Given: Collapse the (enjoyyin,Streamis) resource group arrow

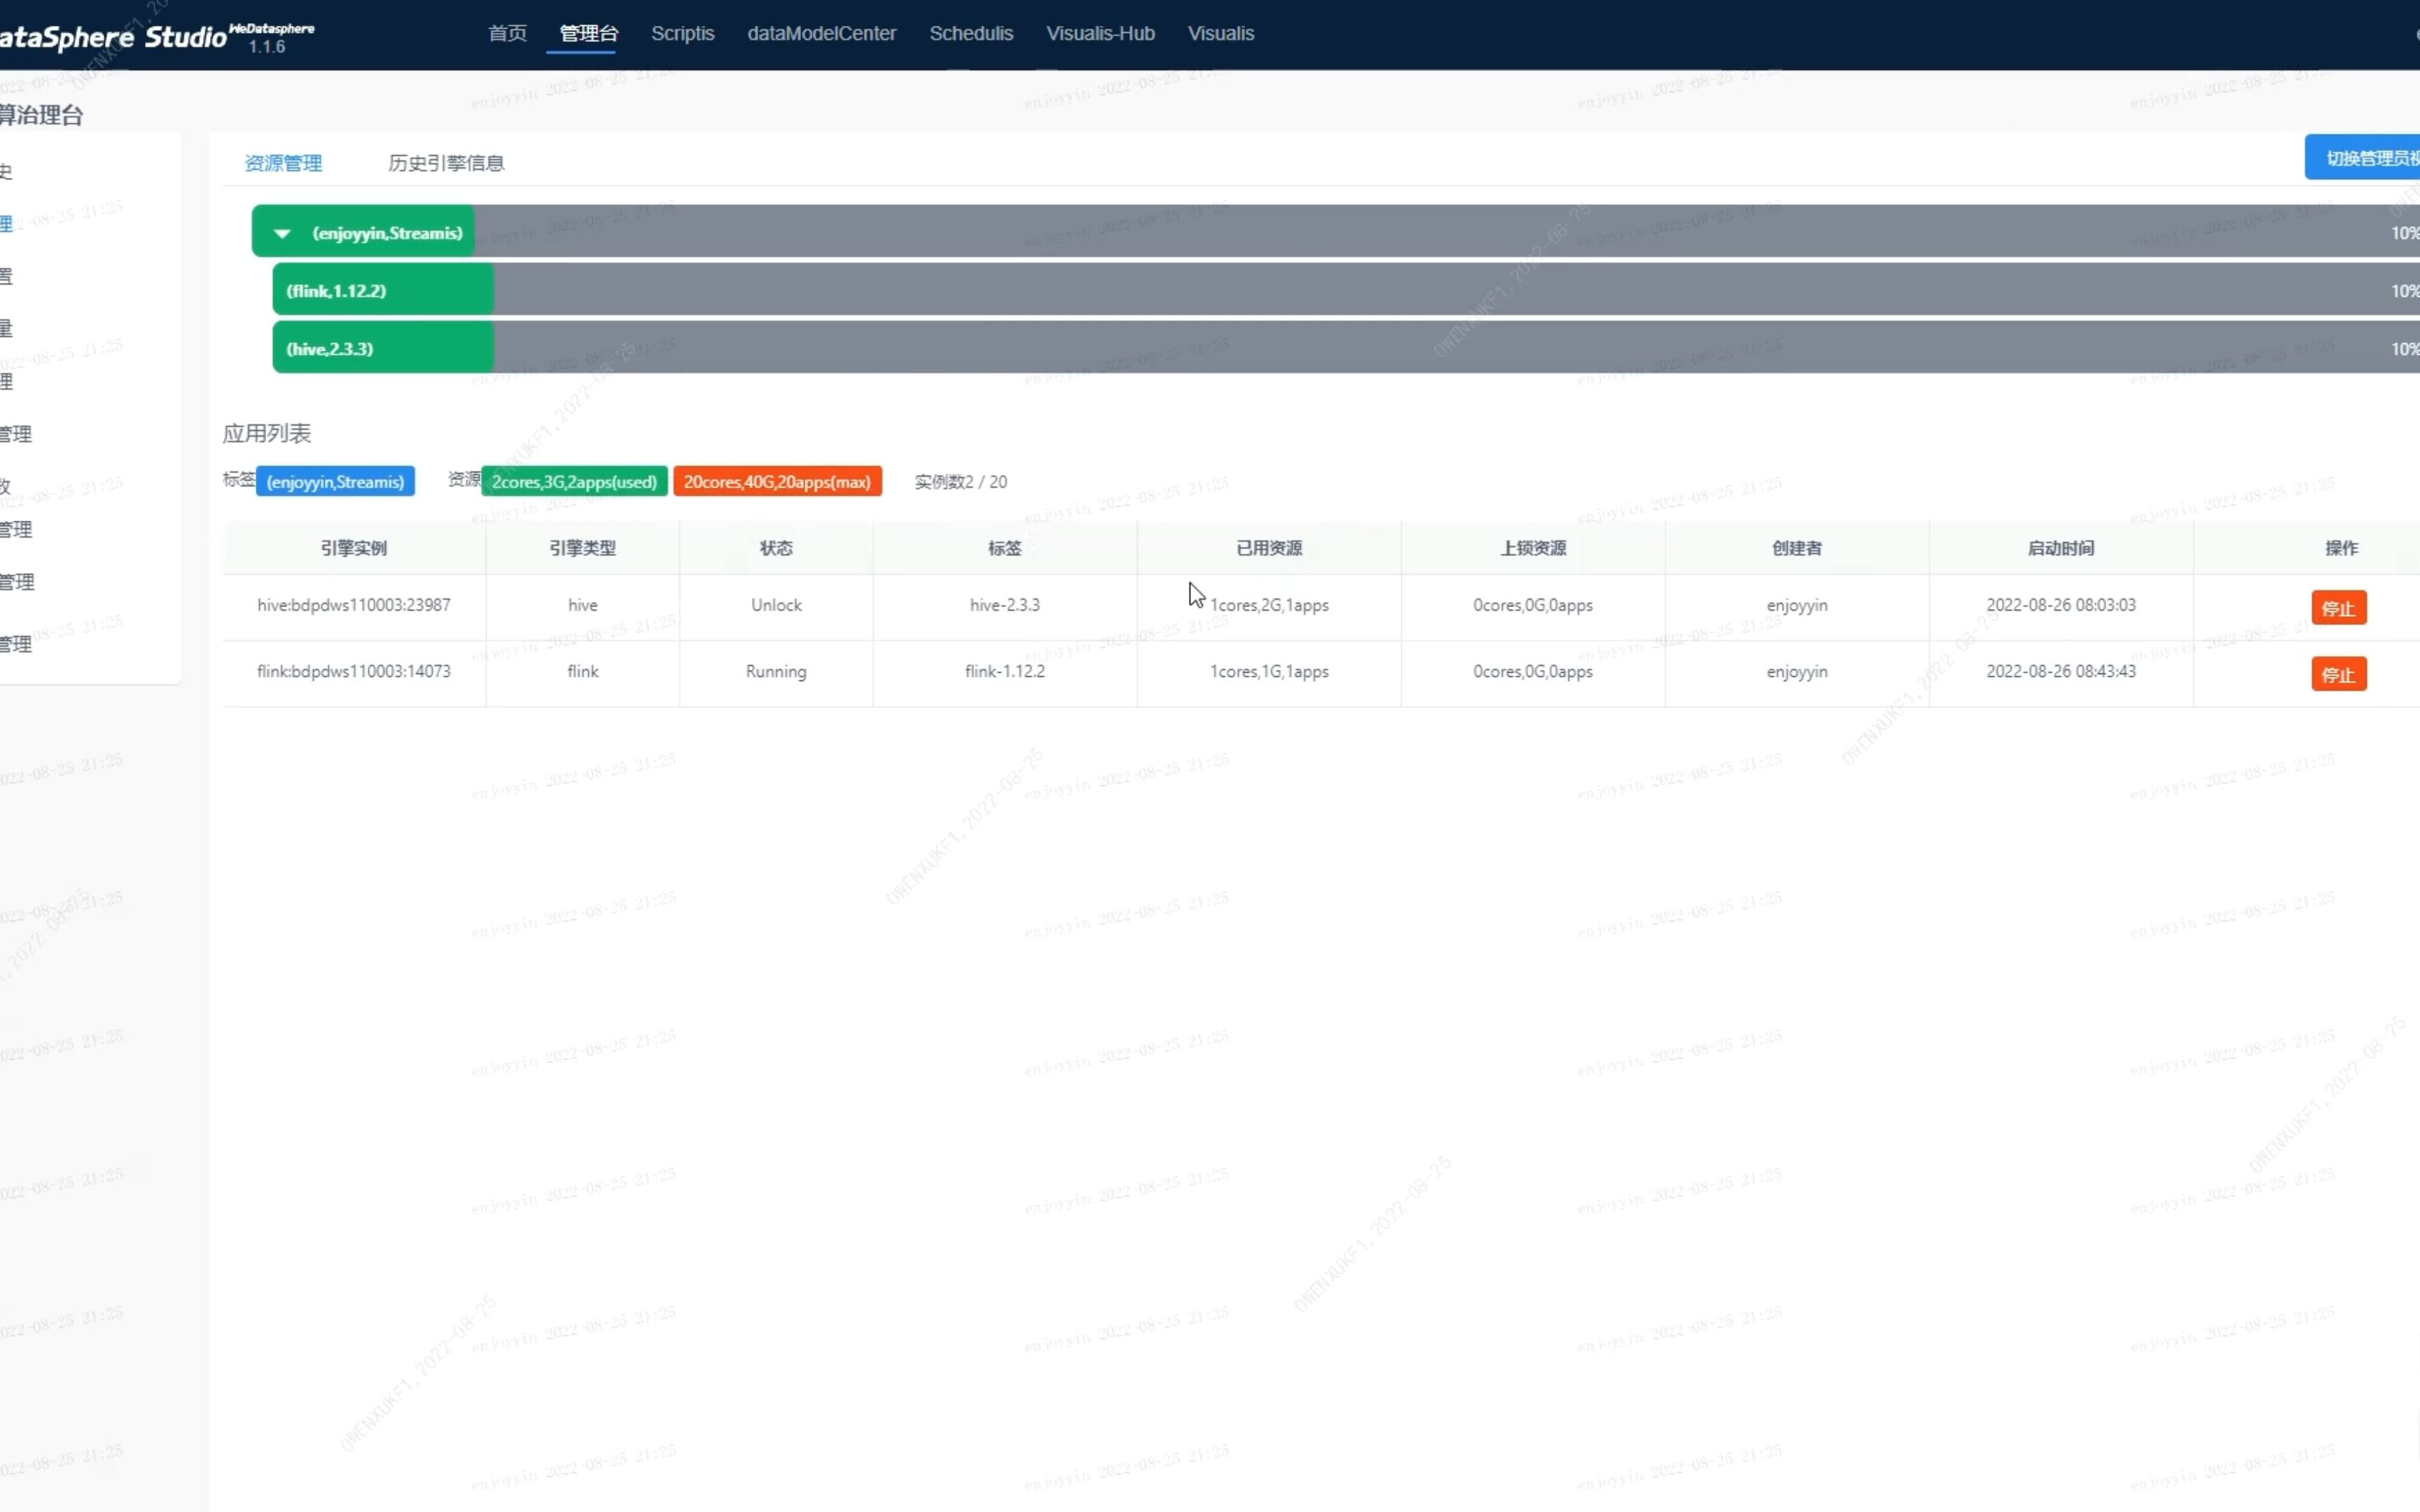Looking at the screenshot, I should coord(282,233).
